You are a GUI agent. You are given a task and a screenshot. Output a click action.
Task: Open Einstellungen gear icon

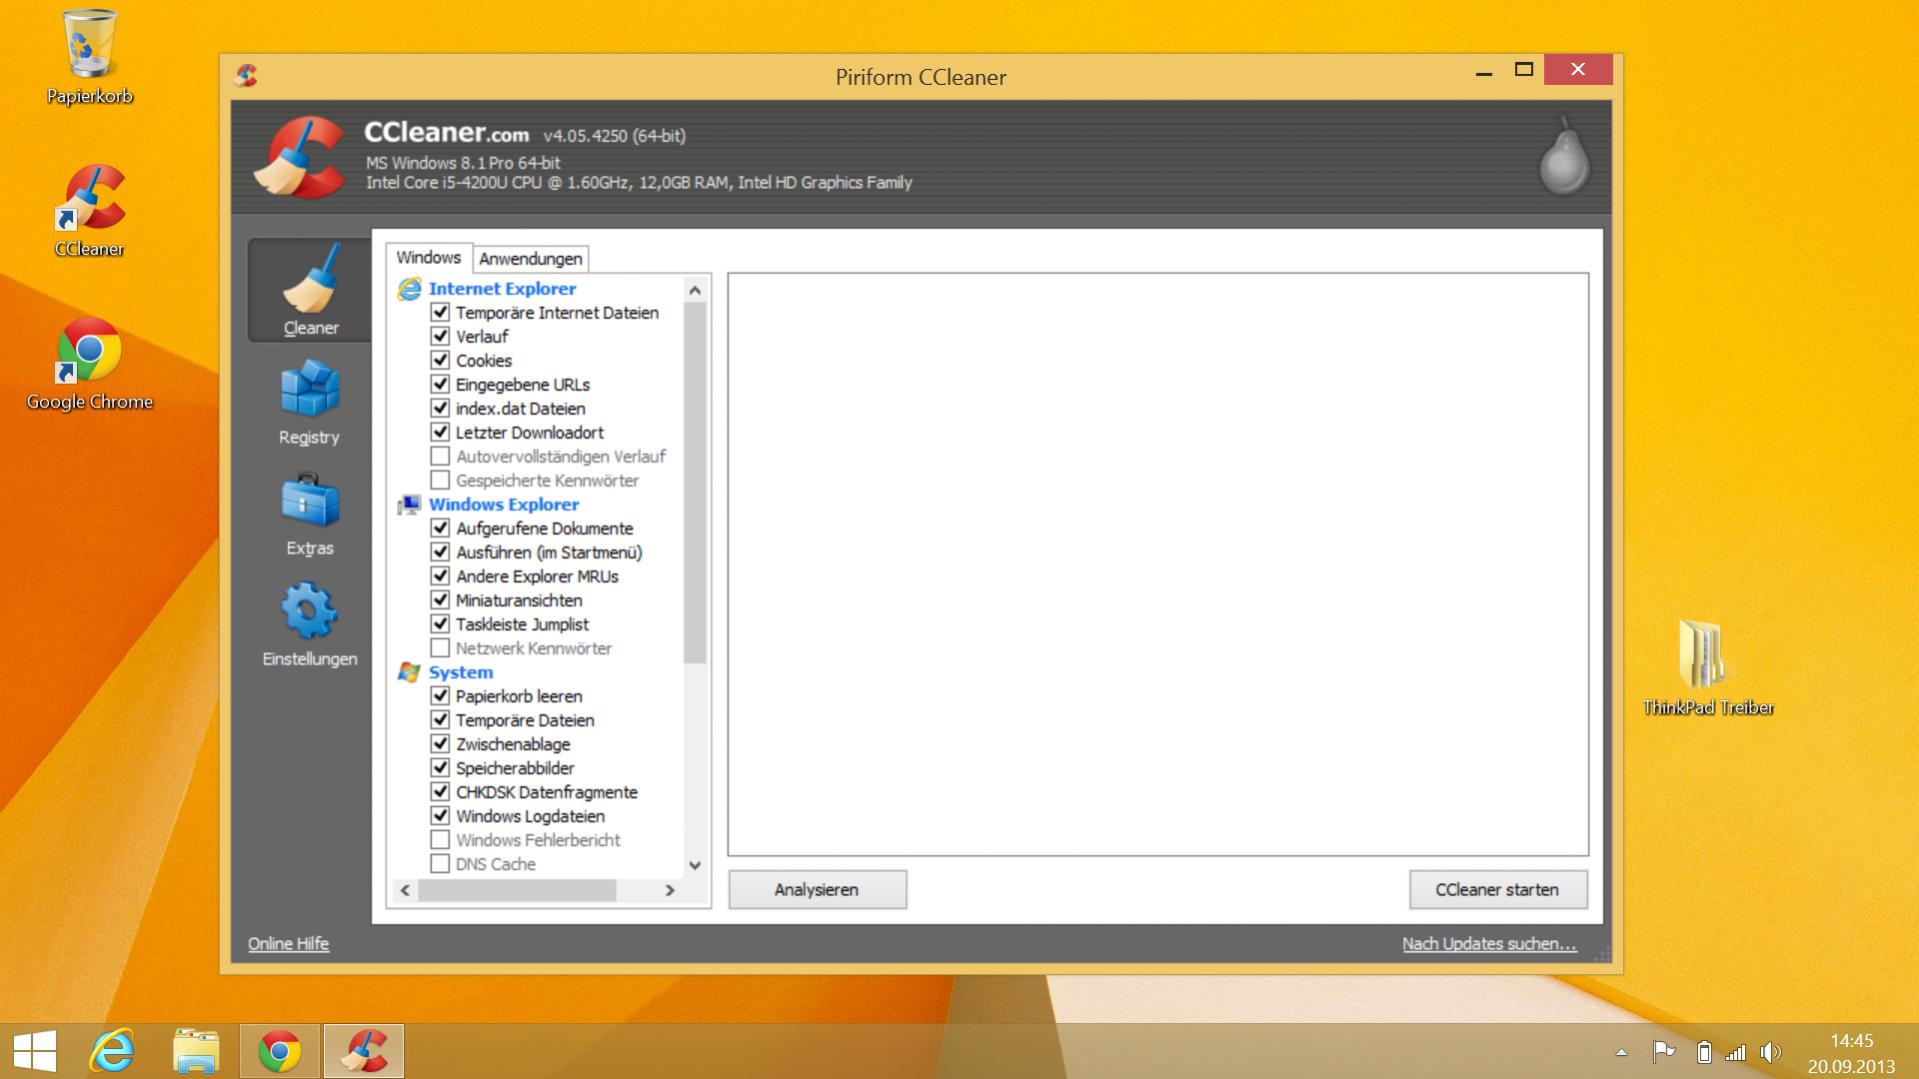coord(310,610)
